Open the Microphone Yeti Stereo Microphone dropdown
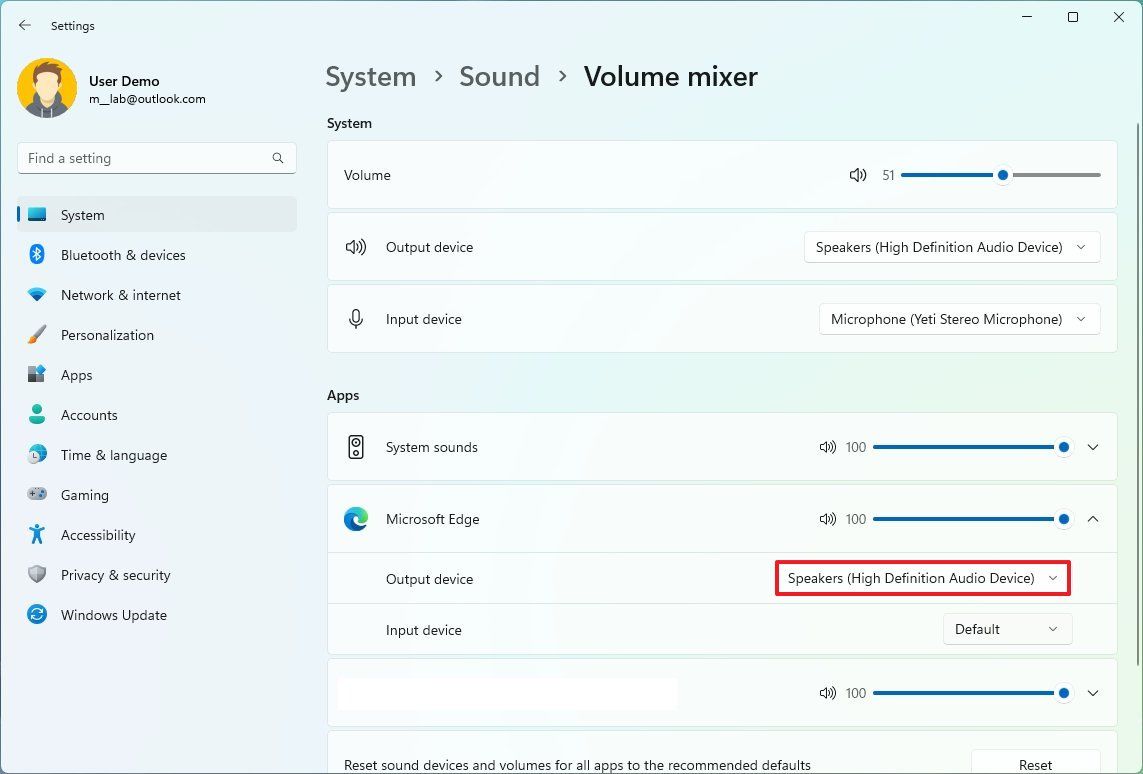 (x=958, y=318)
